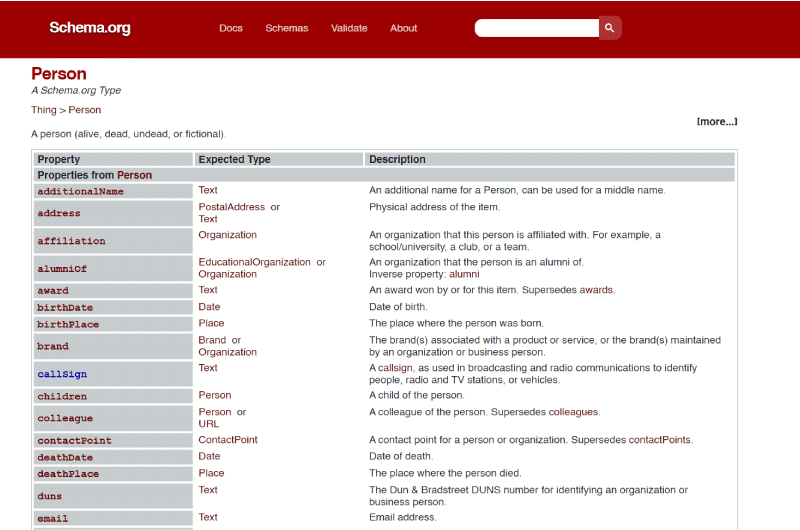
Task: Open the duns property link
Action: [49, 496]
